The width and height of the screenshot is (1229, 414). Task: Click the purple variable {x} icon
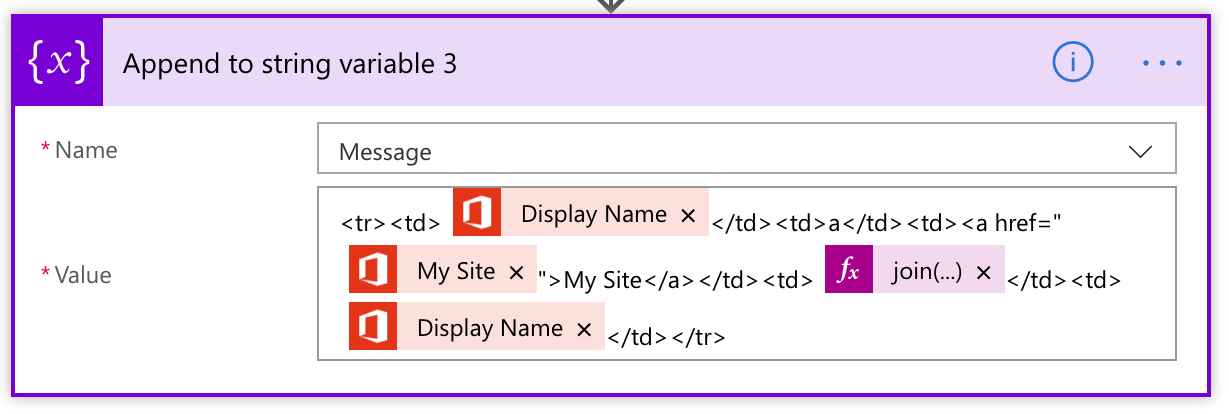59,62
